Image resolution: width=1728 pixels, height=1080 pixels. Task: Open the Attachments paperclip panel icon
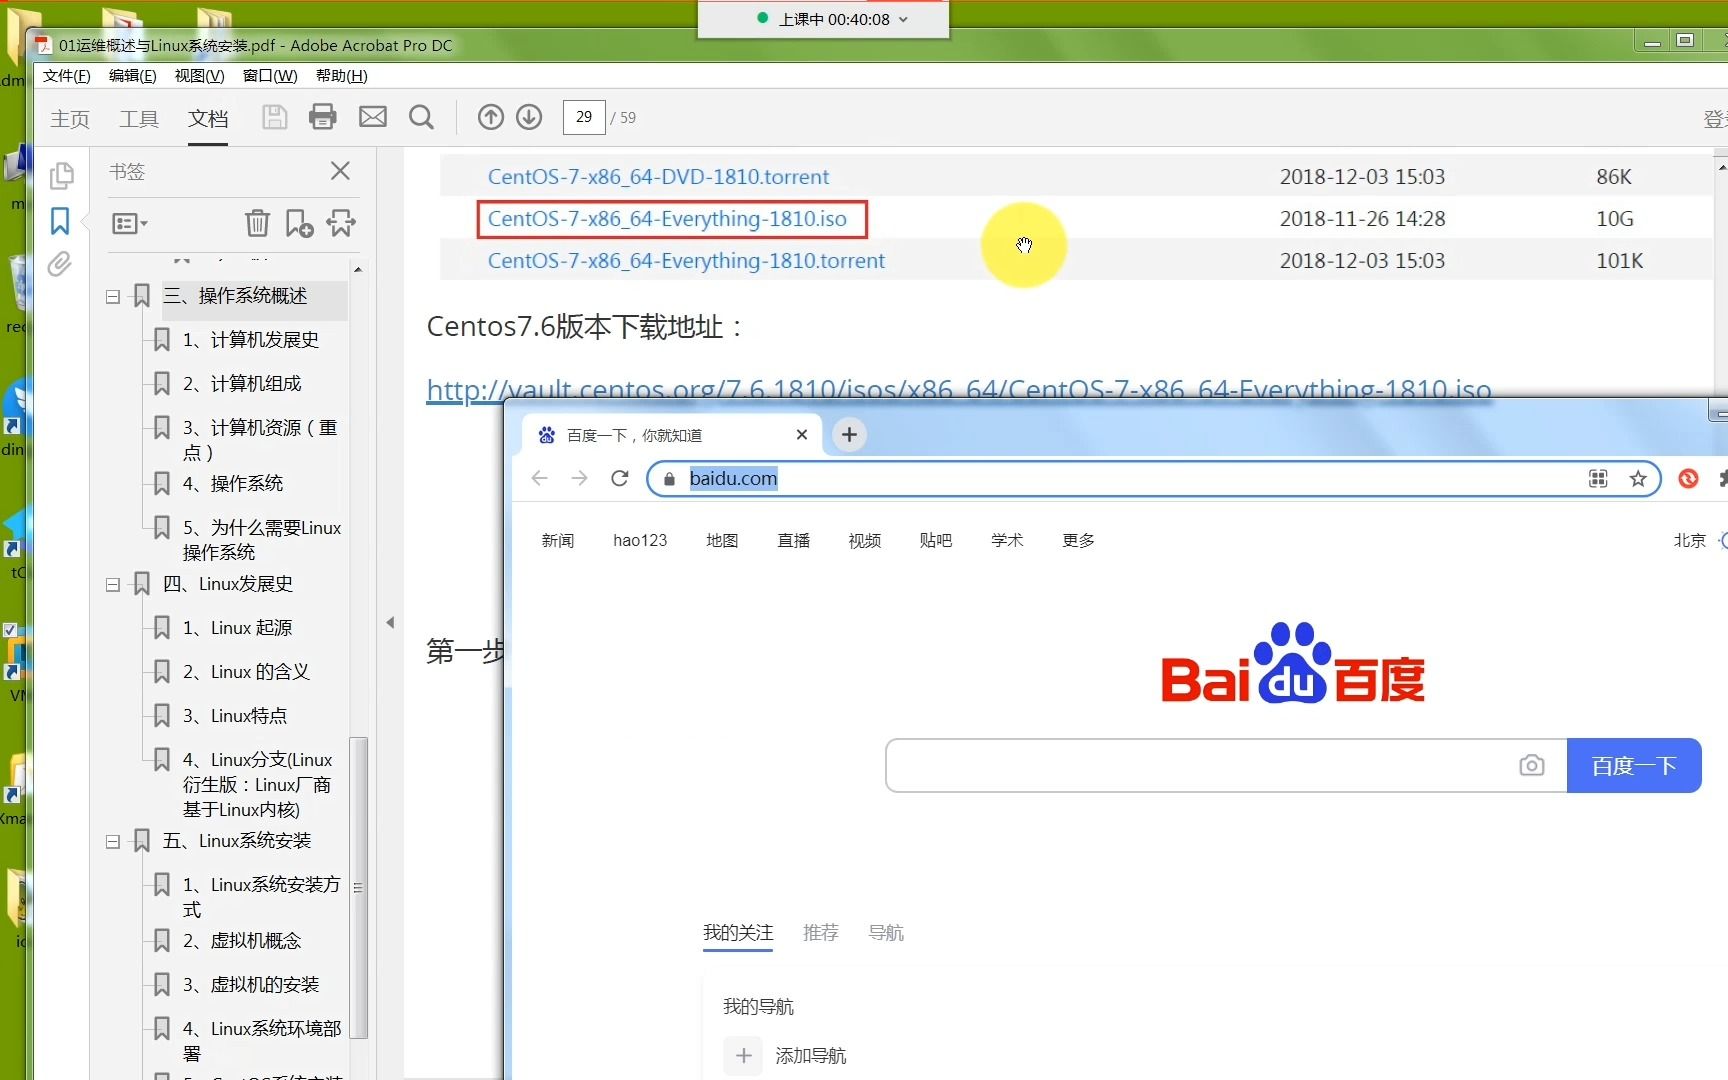pyautogui.click(x=60, y=264)
